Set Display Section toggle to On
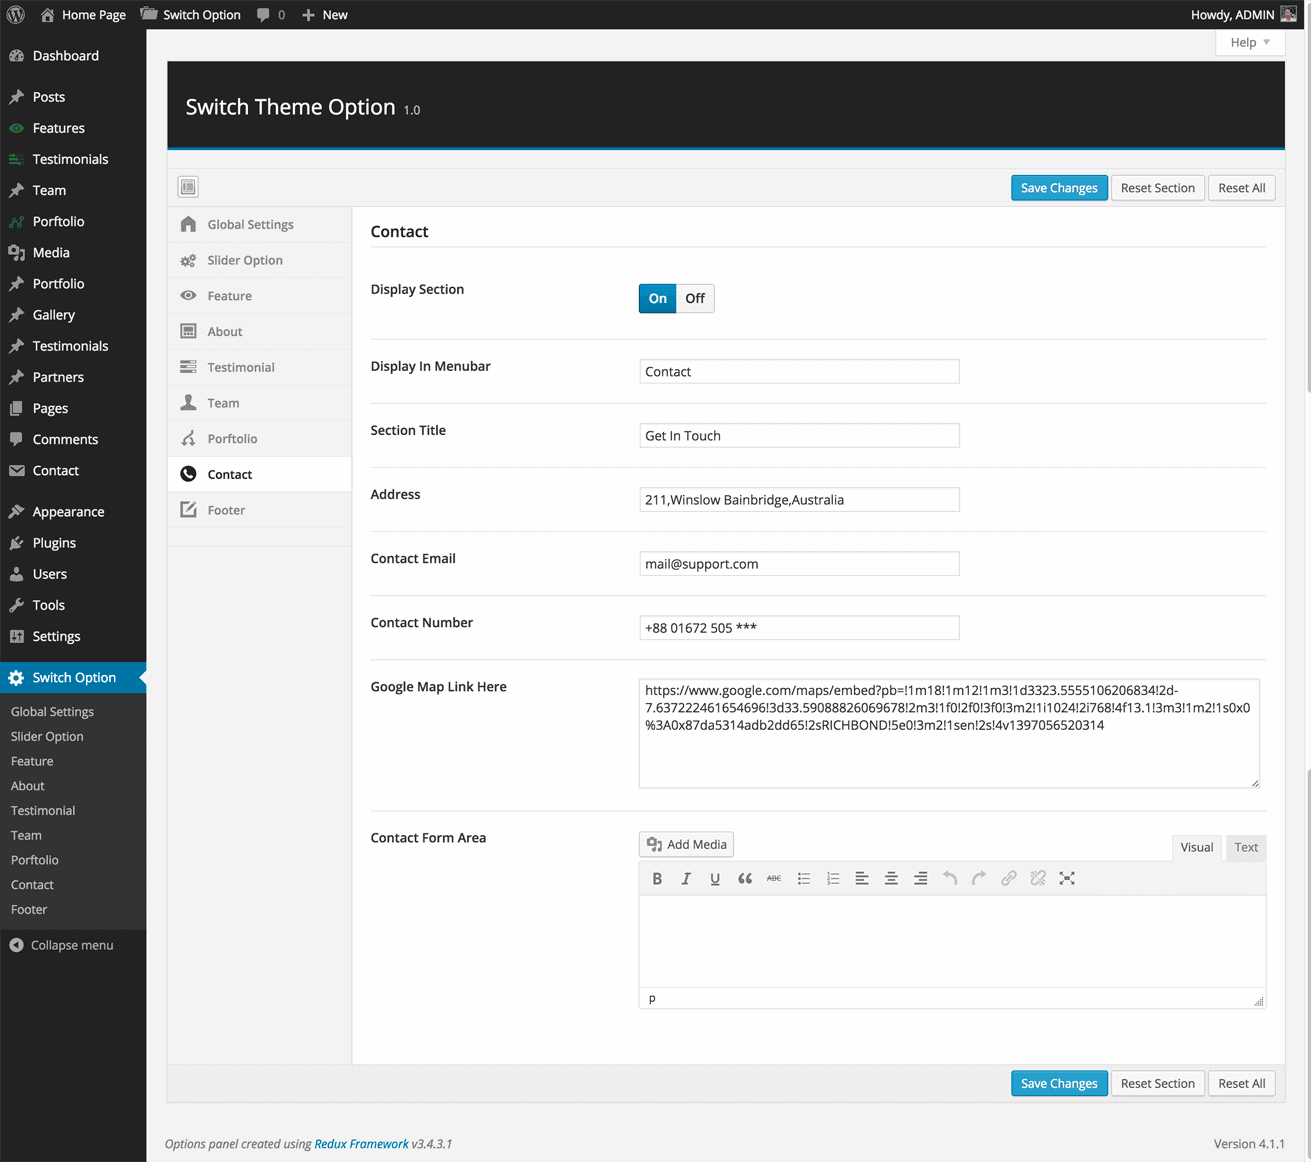Screen dimensions: 1311x1162 657,298
